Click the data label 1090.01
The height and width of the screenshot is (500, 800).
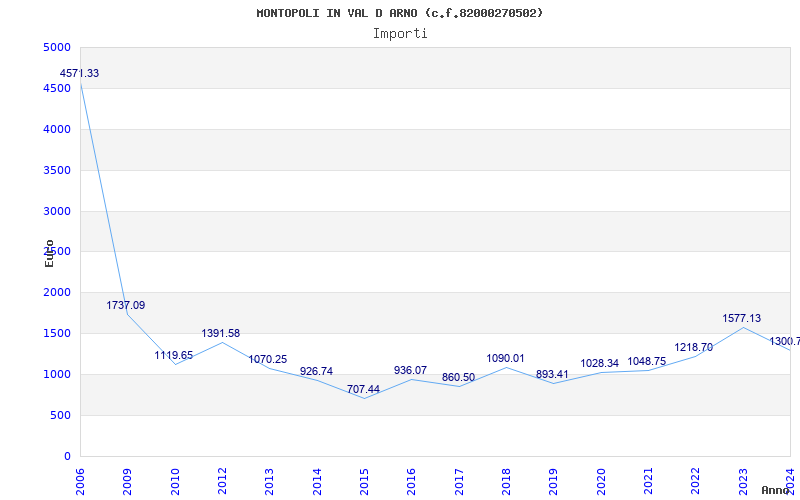click(505, 359)
